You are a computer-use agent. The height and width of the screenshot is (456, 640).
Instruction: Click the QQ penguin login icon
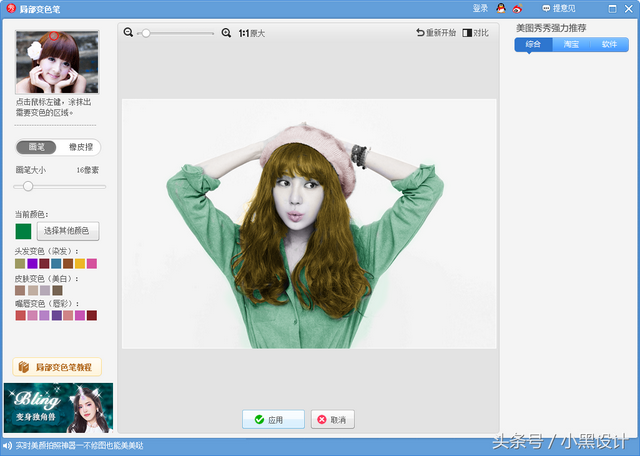tap(501, 8)
